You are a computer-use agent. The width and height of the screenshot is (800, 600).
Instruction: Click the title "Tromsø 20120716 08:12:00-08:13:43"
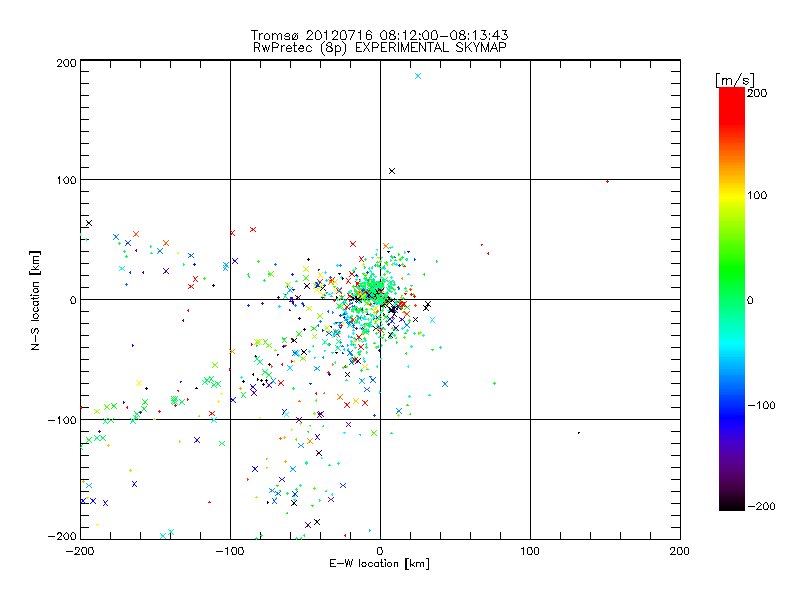pos(380,35)
